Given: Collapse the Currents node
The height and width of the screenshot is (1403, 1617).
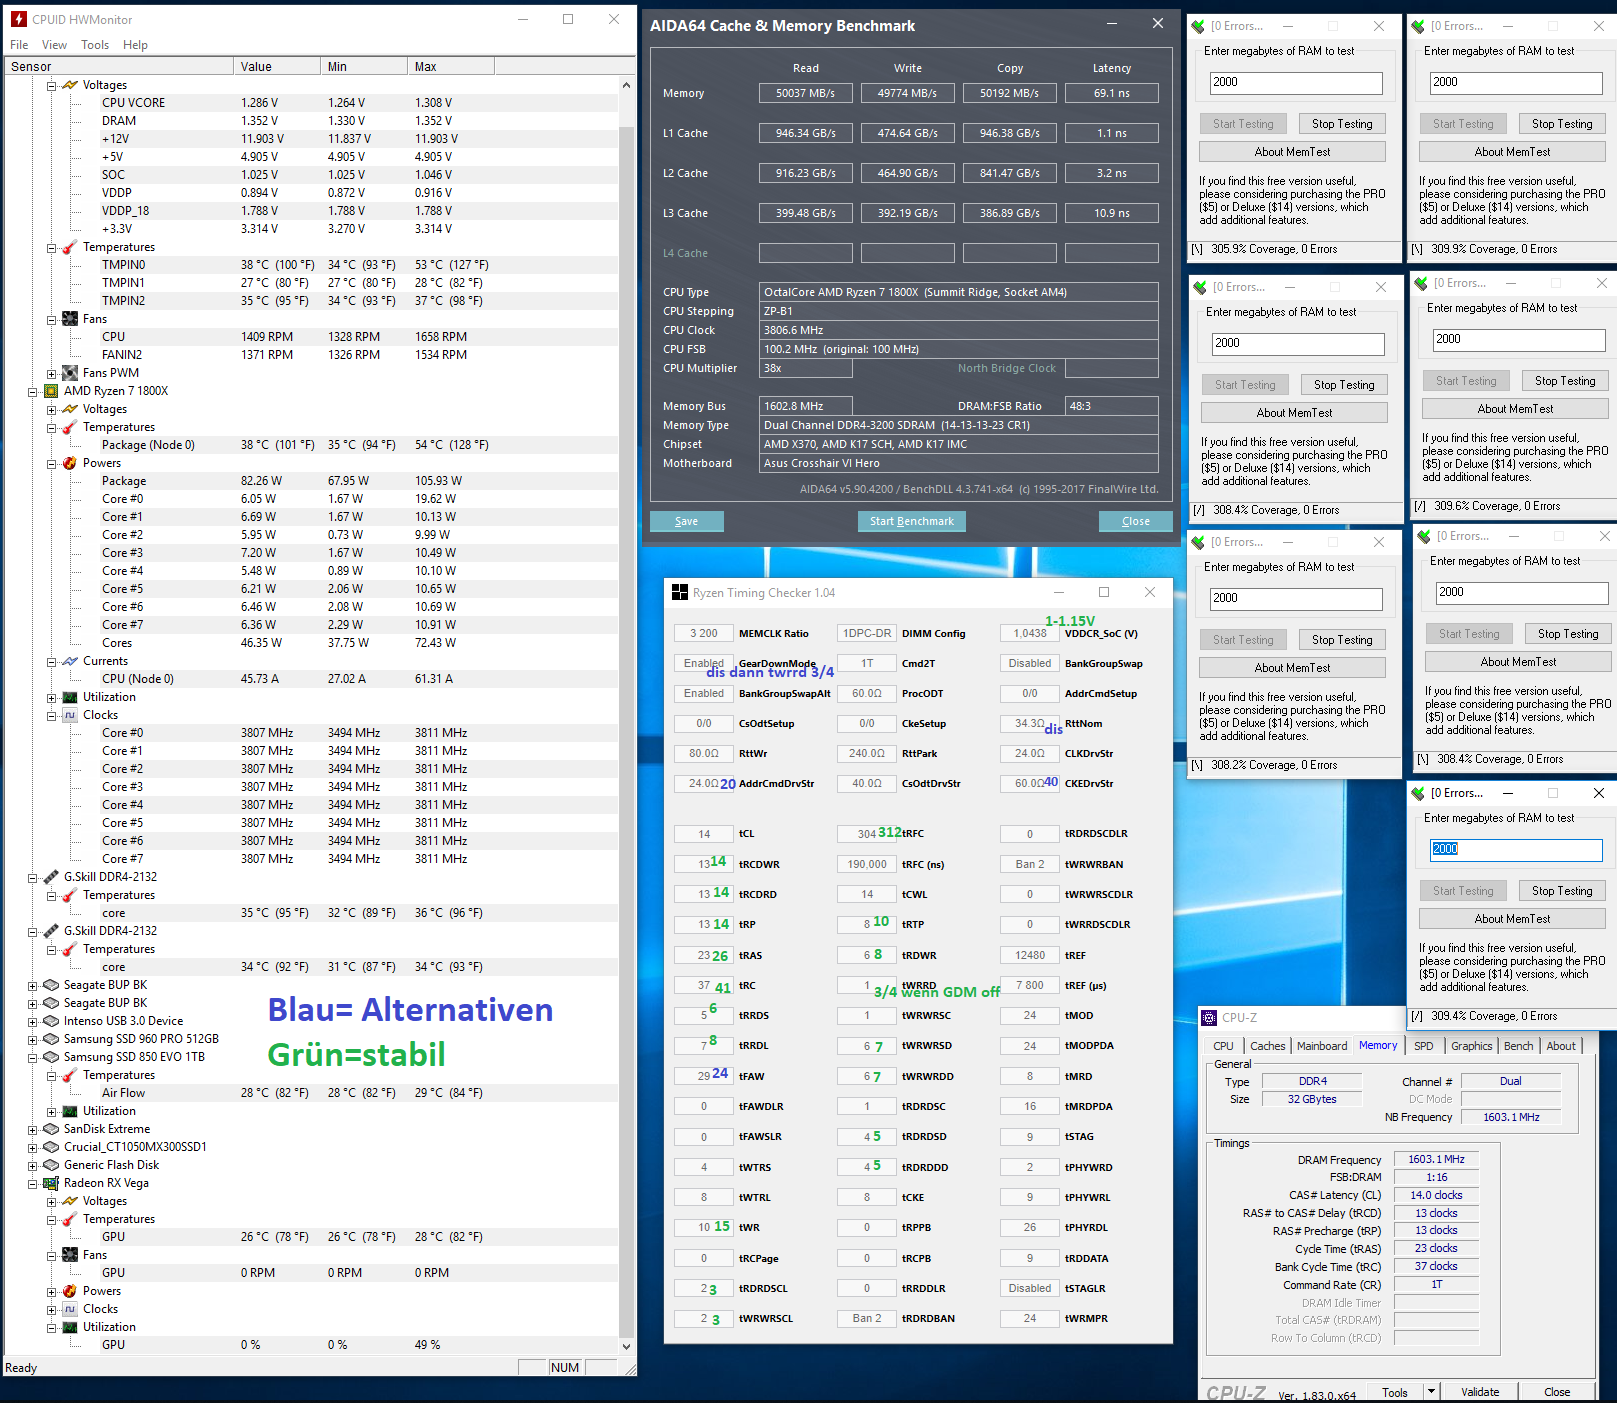Looking at the screenshot, I should pyautogui.click(x=51, y=662).
